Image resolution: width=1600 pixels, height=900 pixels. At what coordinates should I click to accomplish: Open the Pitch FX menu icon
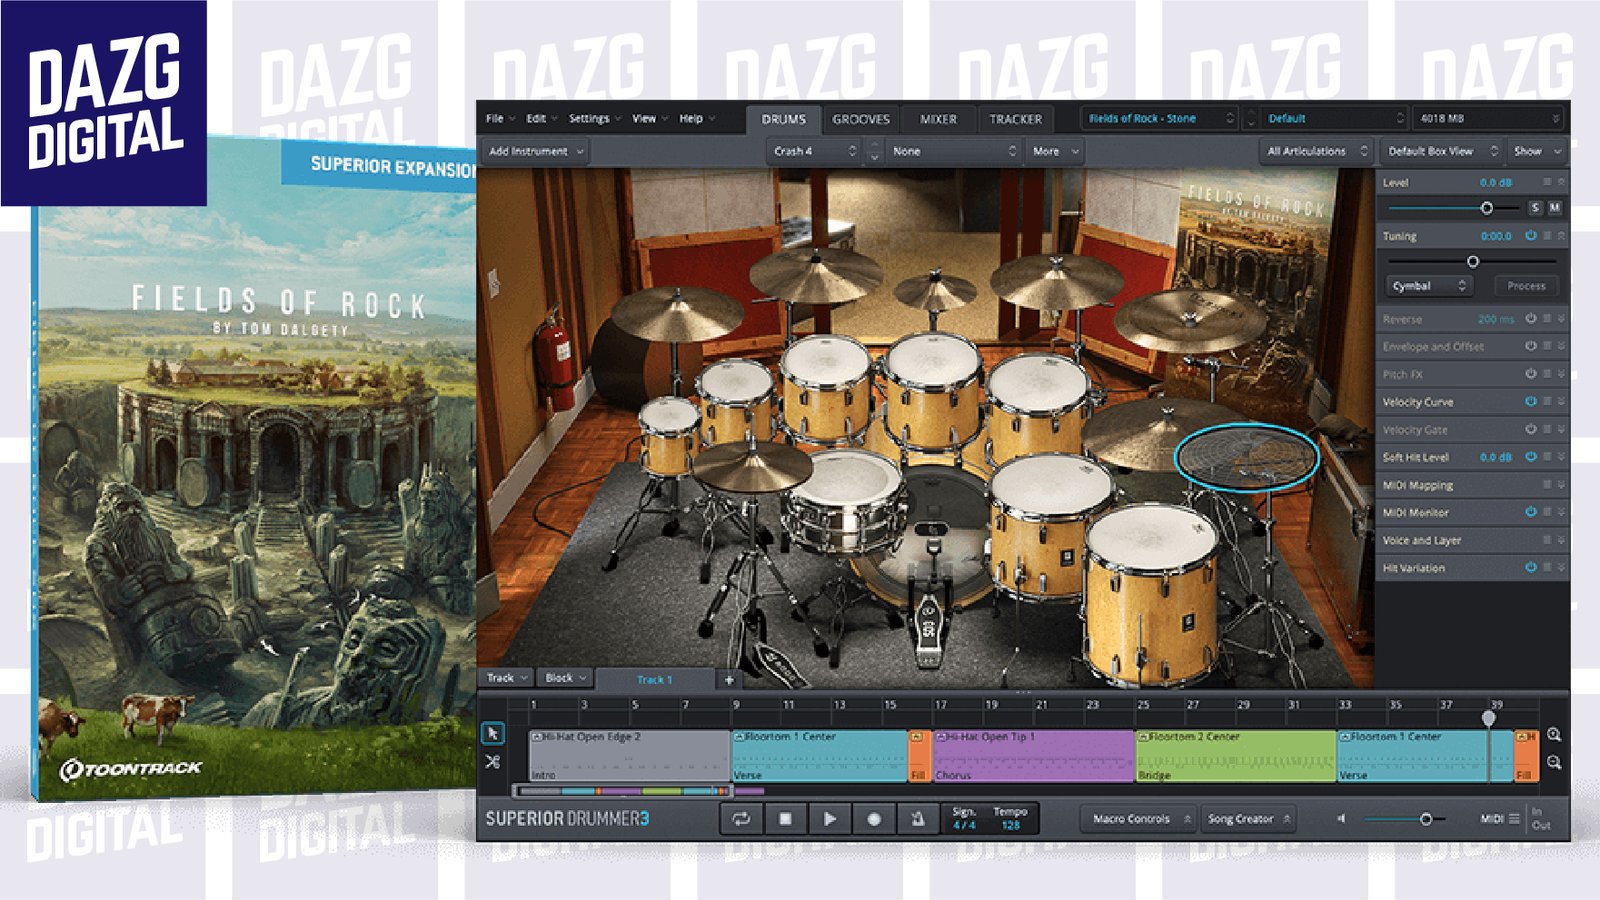[x=1546, y=374]
